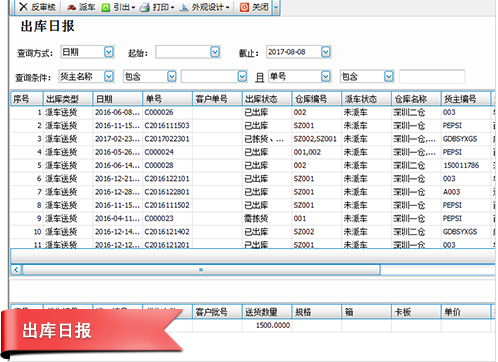Expand the 货主名称 condition dropdown
498x362 pixels.
pyautogui.click(x=109, y=77)
